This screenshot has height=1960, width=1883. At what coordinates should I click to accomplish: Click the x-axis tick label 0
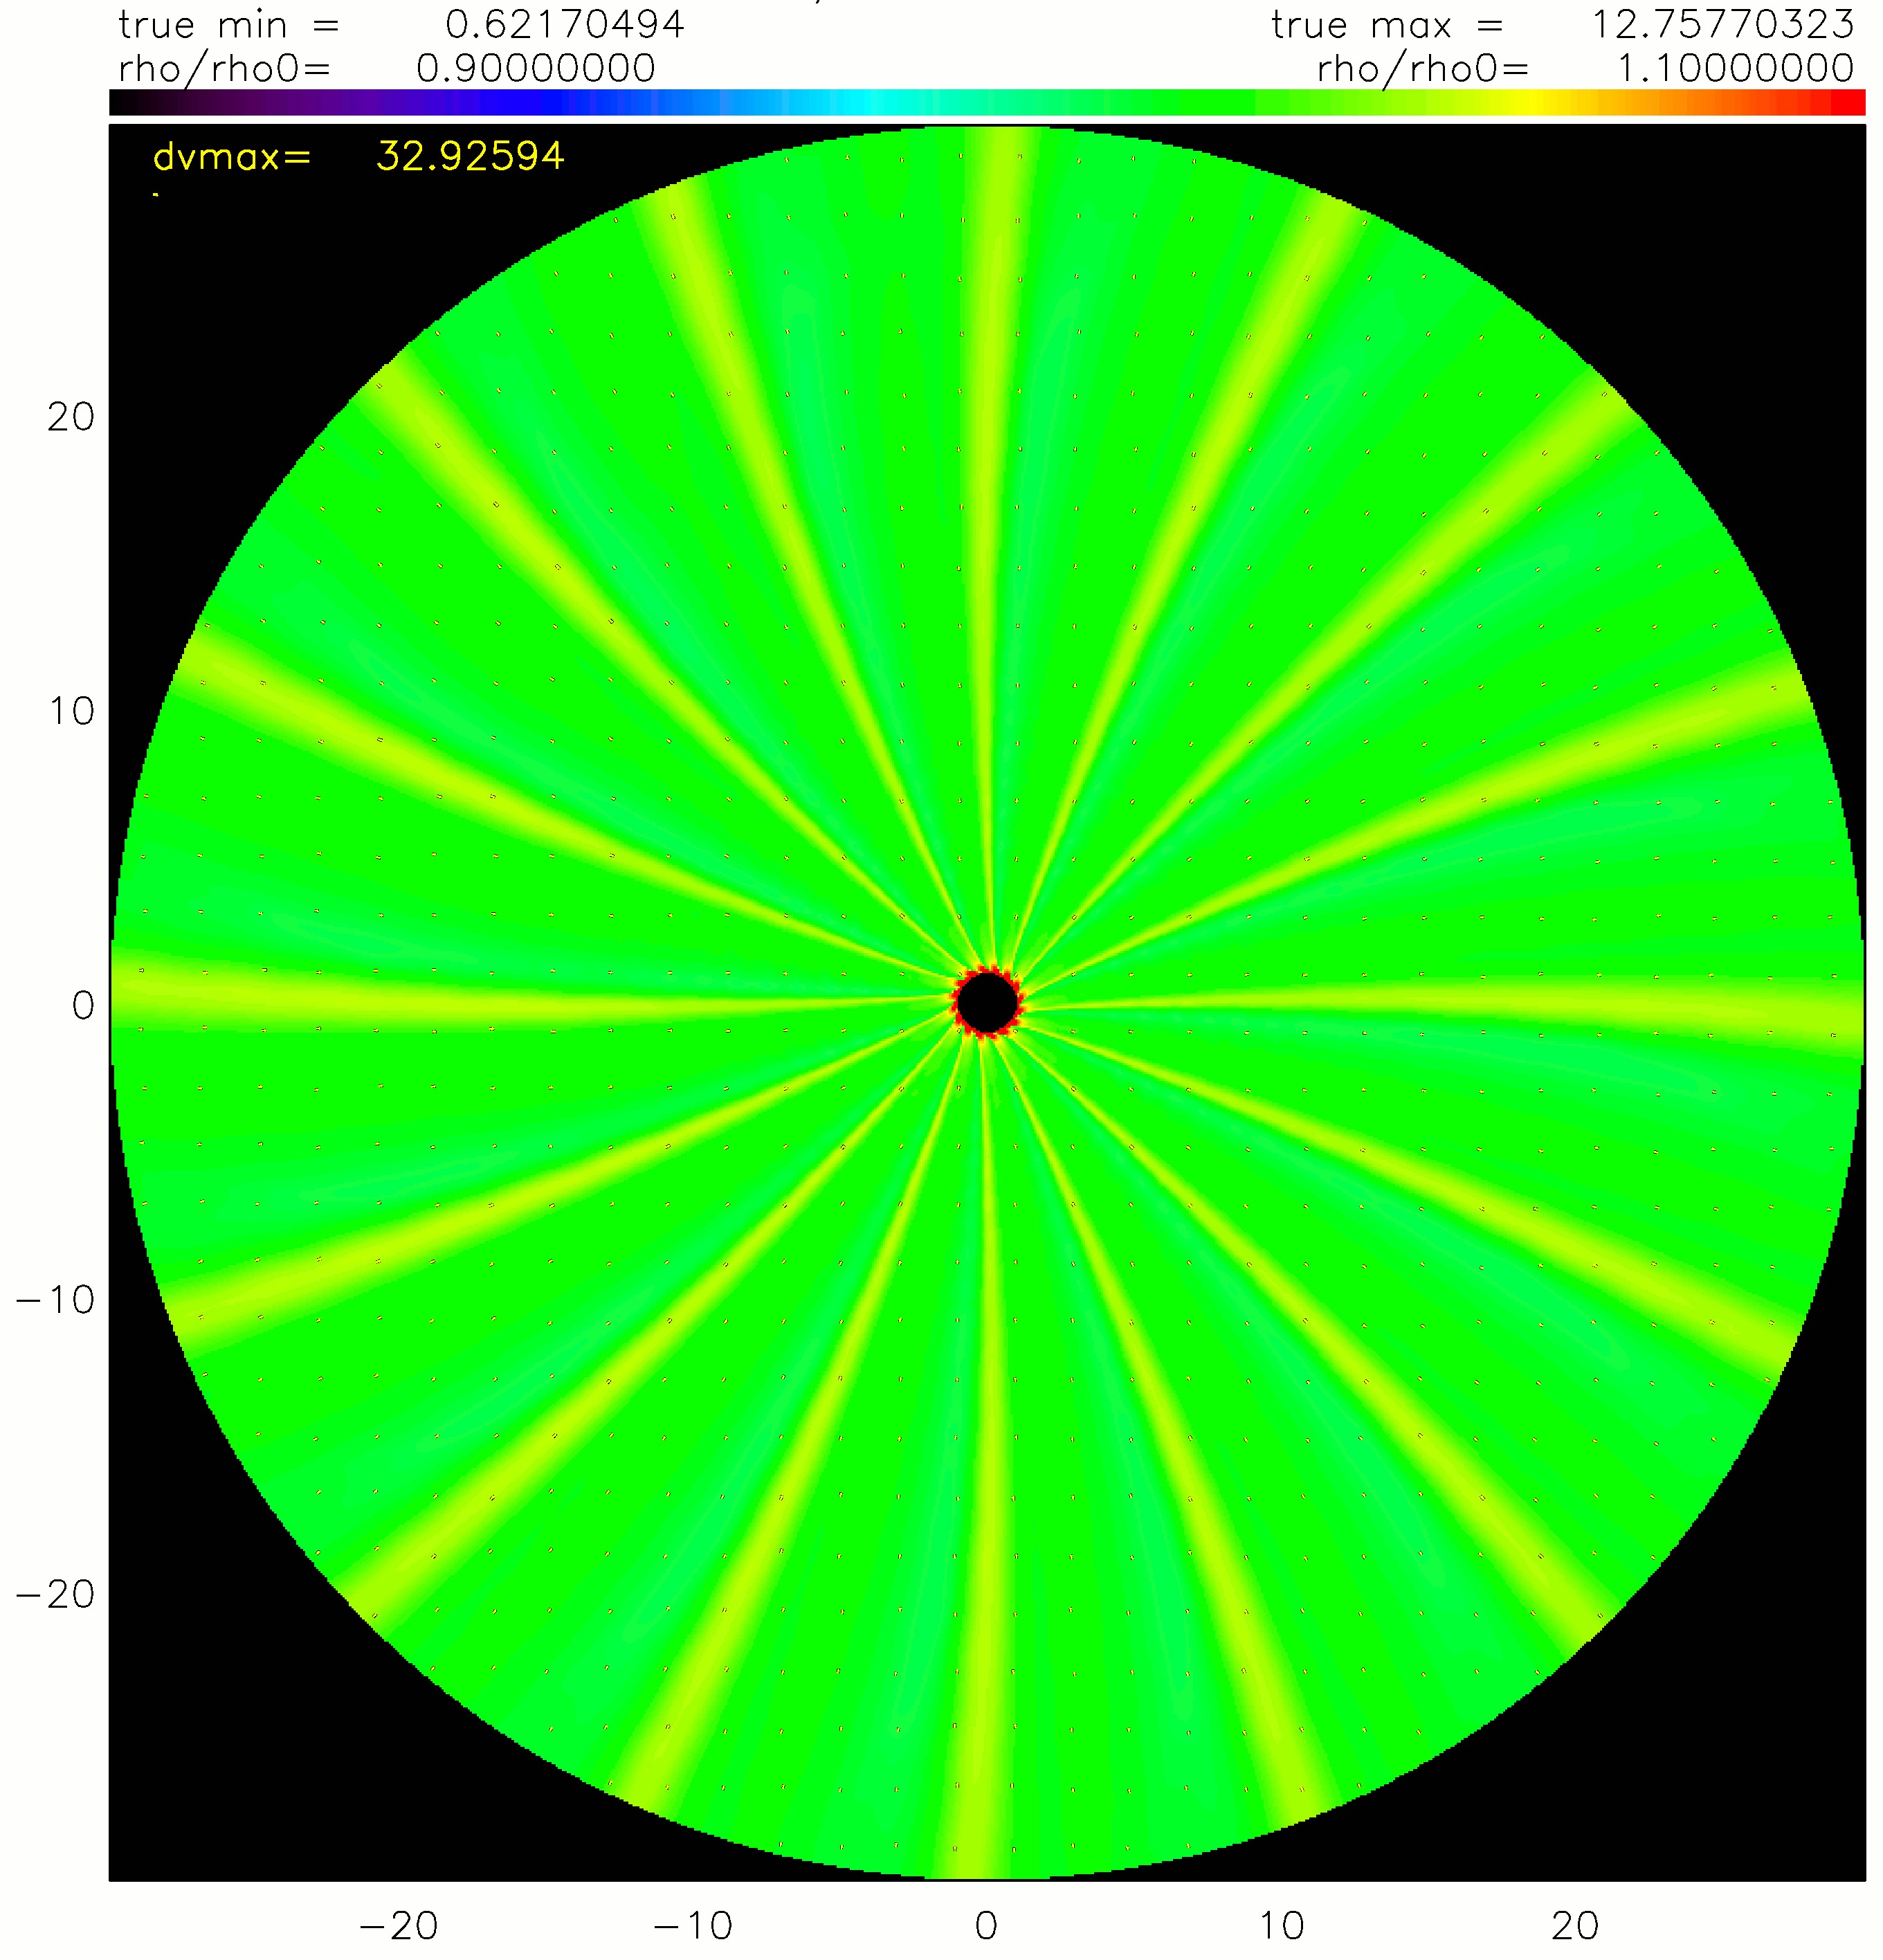986,1925
